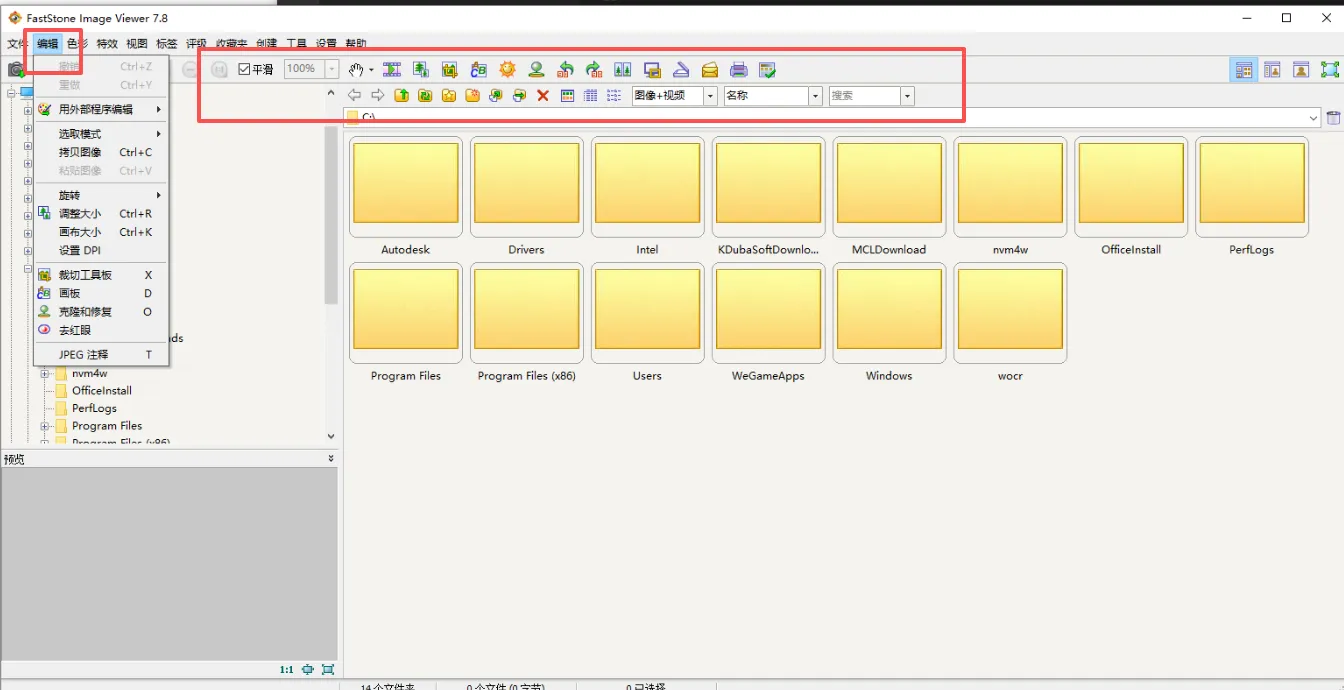
Task: Choose 用外部程序编辑 from Edit menu
Action: click(x=101, y=109)
